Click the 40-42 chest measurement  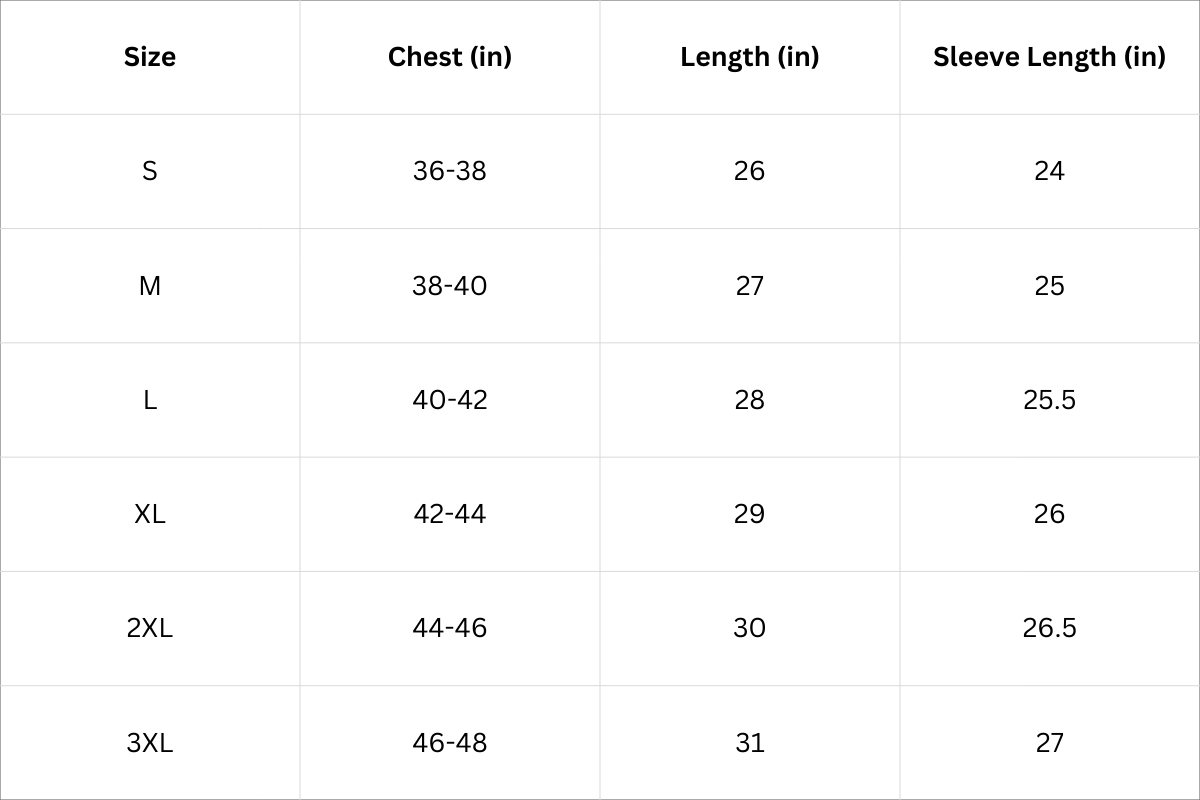coord(449,400)
